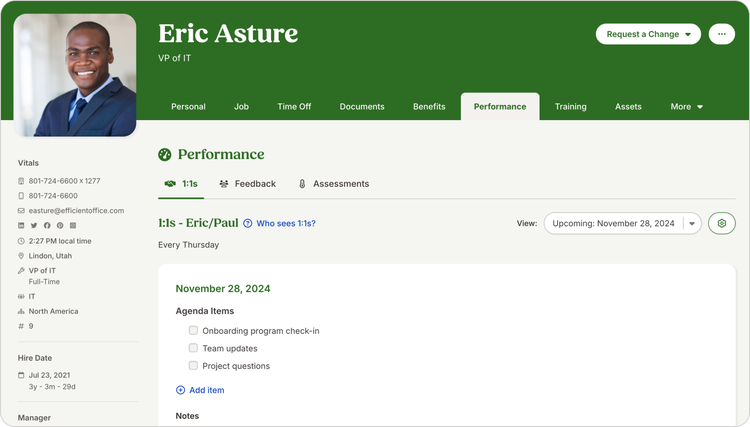750x427 pixels.
Task: Open the Feedback sub-tab
Action: coord(247,184)
